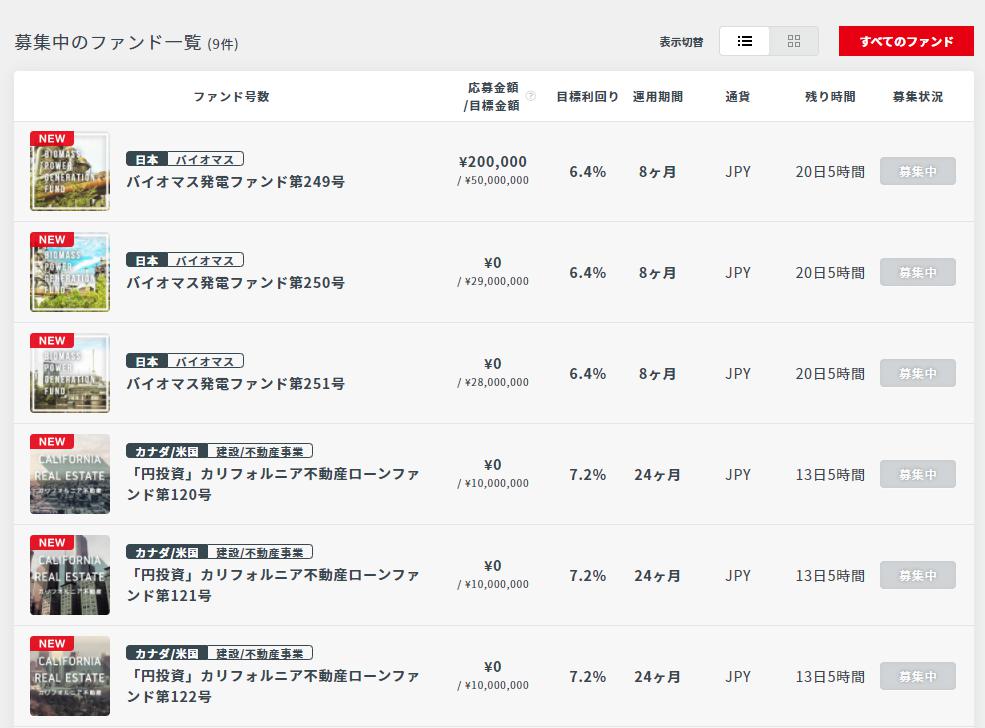985x728 pixels.
Task: Click 募集中 button for fund 250号
Action: click(918, 272)
